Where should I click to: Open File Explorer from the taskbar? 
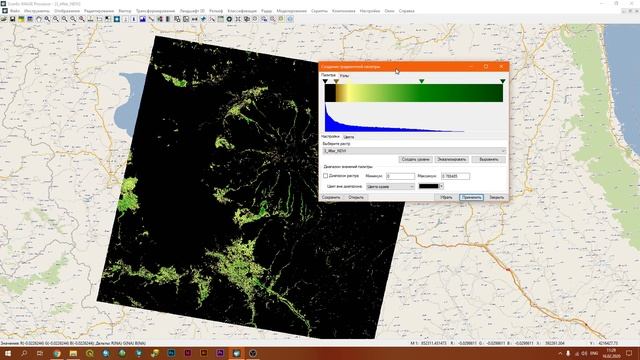click(x=73, y=353)
